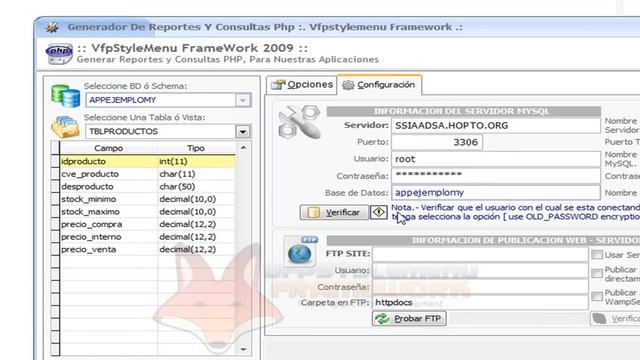Viewport: 640px width, 360px height.
Task: Select the stock_maximo row
Action: (x=147, y=212)
